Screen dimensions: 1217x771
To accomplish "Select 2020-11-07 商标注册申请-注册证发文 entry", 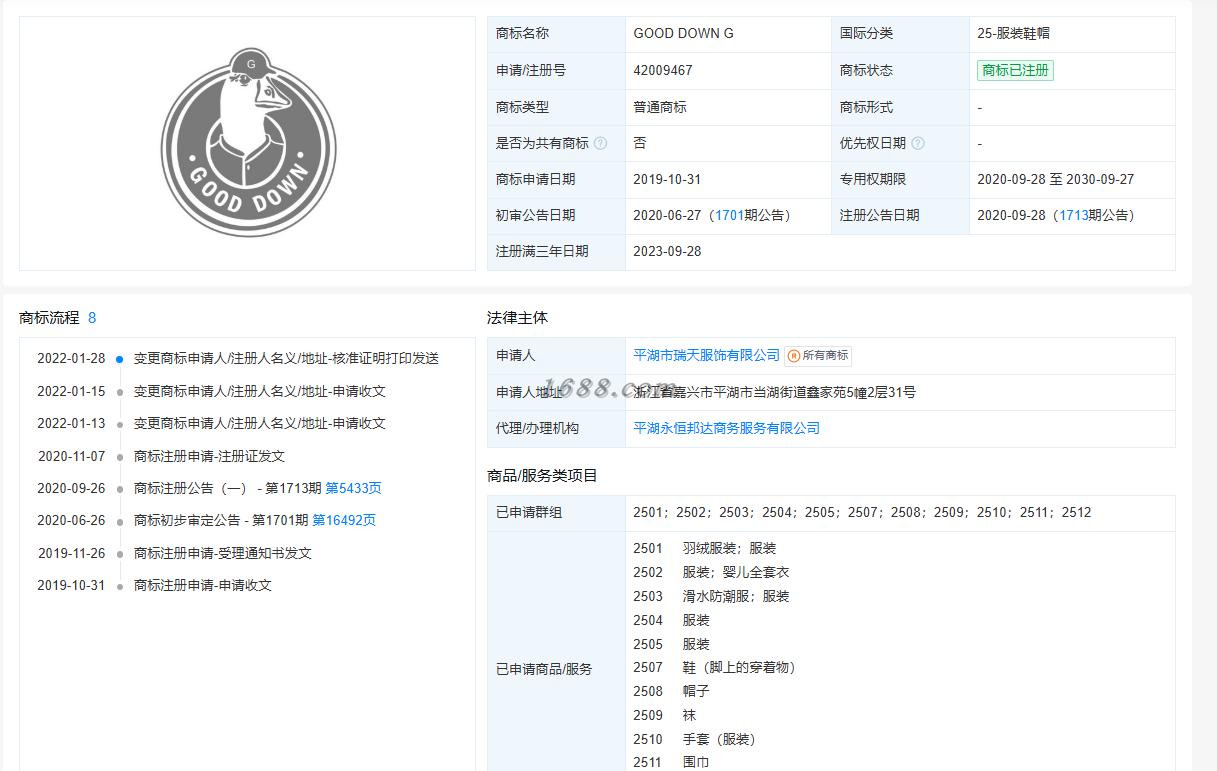I will point(209,456).
